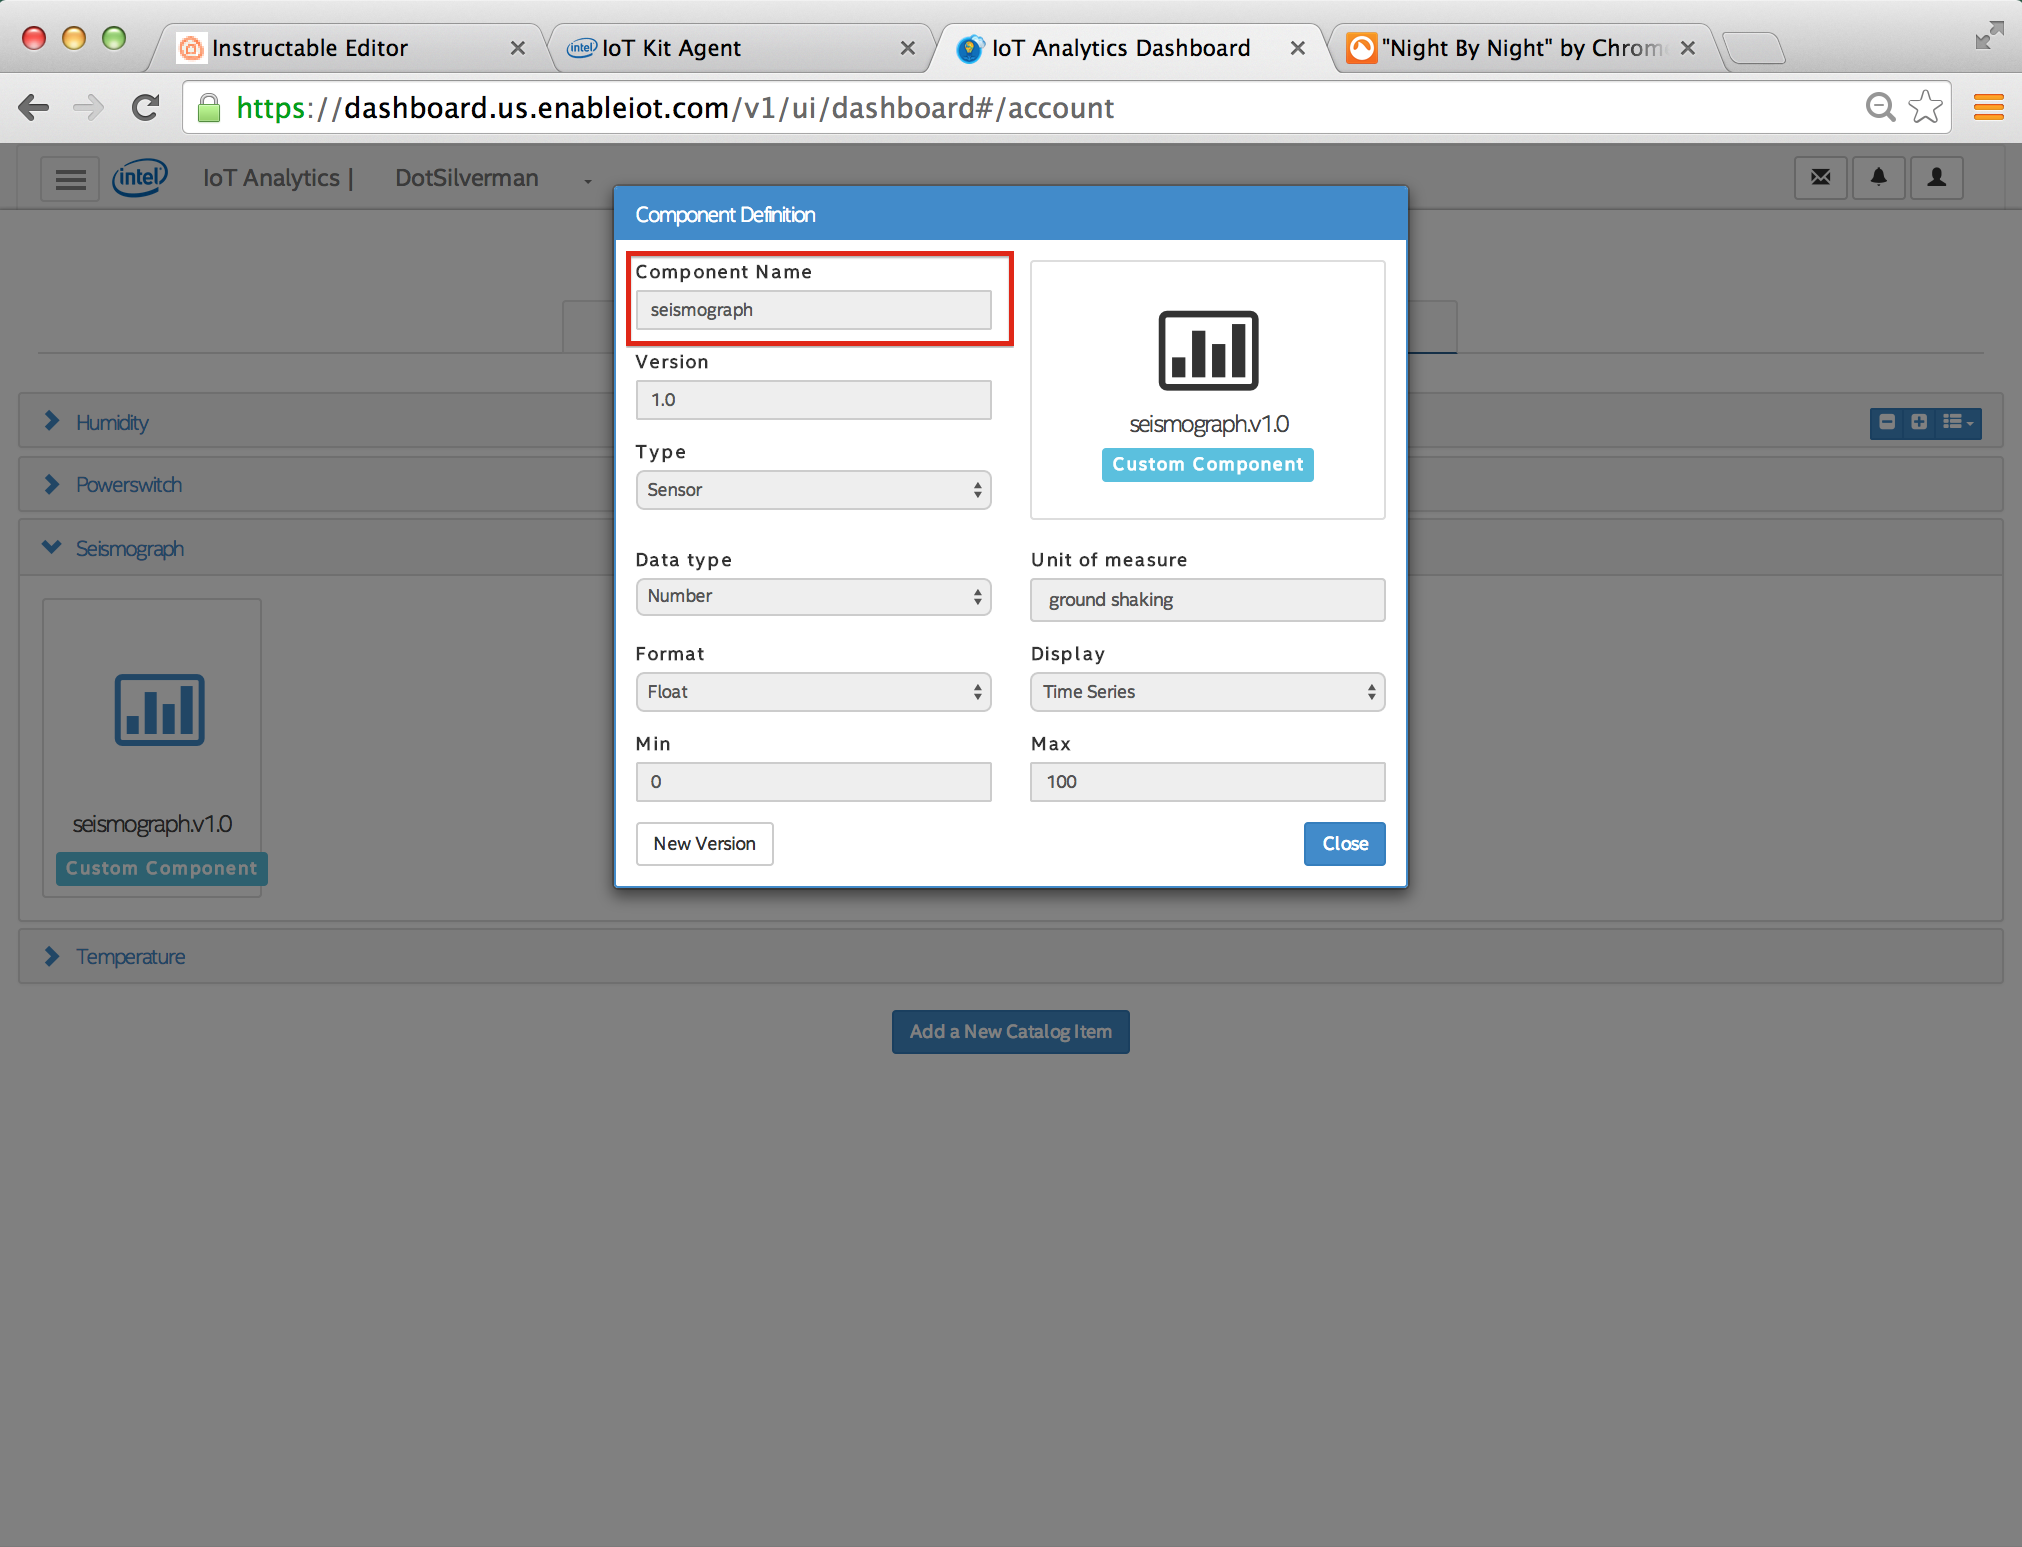Expand the Temperature section
This screenshot has height=1547, width=2022.
pyautogui.click(x=57, y=956)
